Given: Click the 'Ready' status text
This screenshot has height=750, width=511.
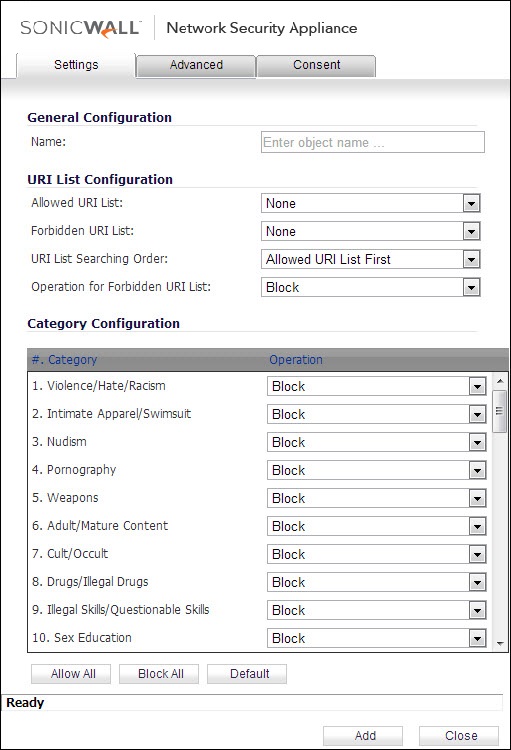Looking at the screenshot, I should [25, 703].
